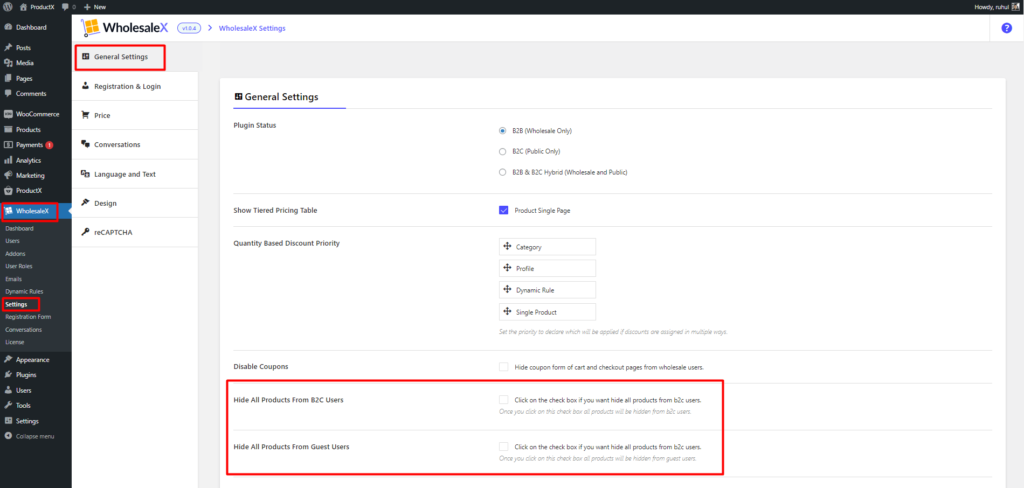Open the WholesaleX Users submenu
The height and width of the screenshot is (488, 1024).
12,241
